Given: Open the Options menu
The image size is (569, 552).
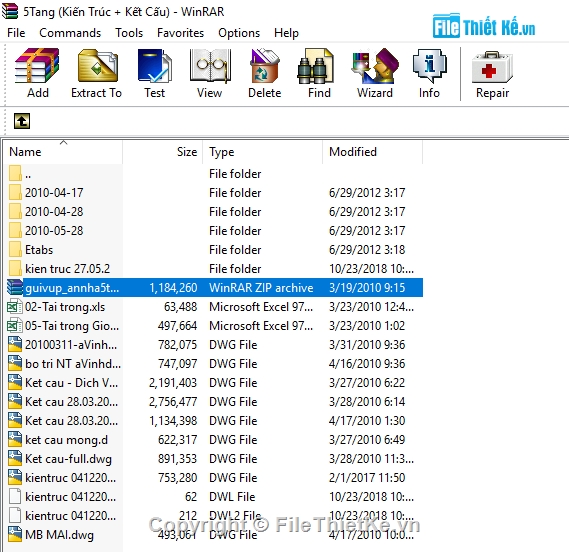Looking at the screenshot, I should coord(239,33).
